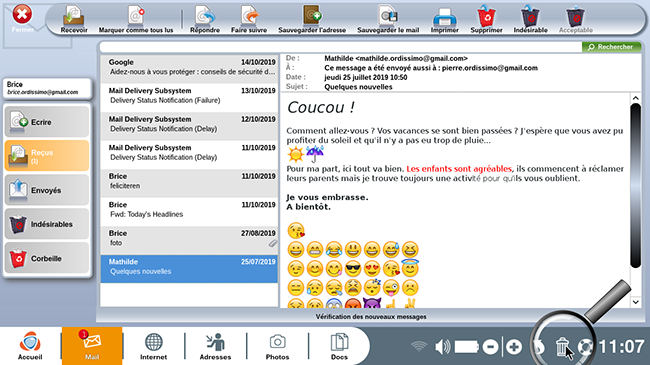650x365 pixels.
Task: Save sender via Sauvegarder l'adresse
Action: point(312,19)
